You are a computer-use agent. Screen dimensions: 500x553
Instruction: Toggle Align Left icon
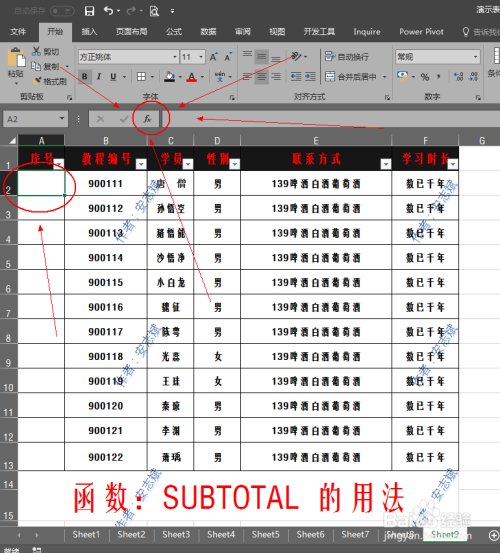coord(248,77)
